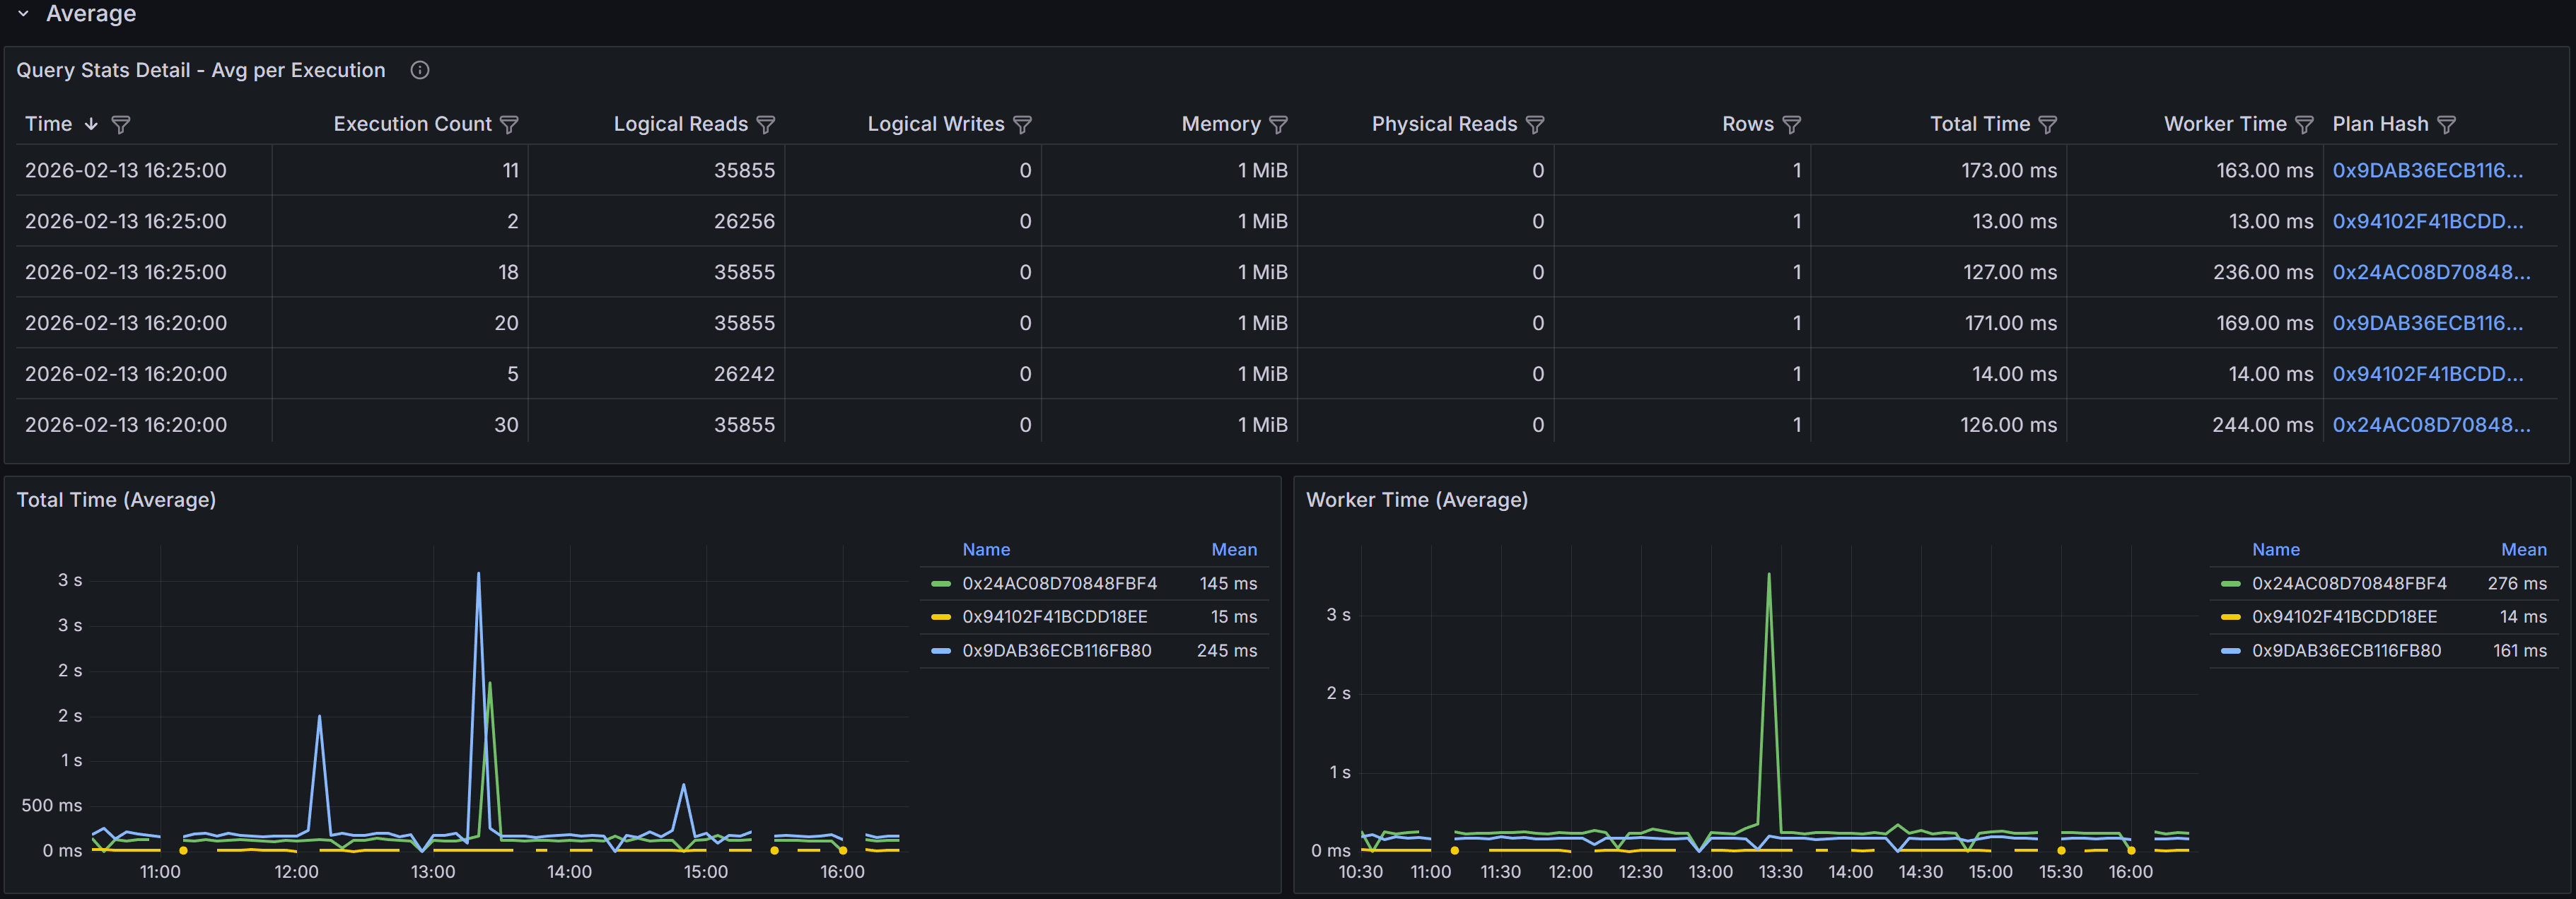The image size is (2576, 899).
Task: Sort table by Total Time header
Action: point(1979,124)
